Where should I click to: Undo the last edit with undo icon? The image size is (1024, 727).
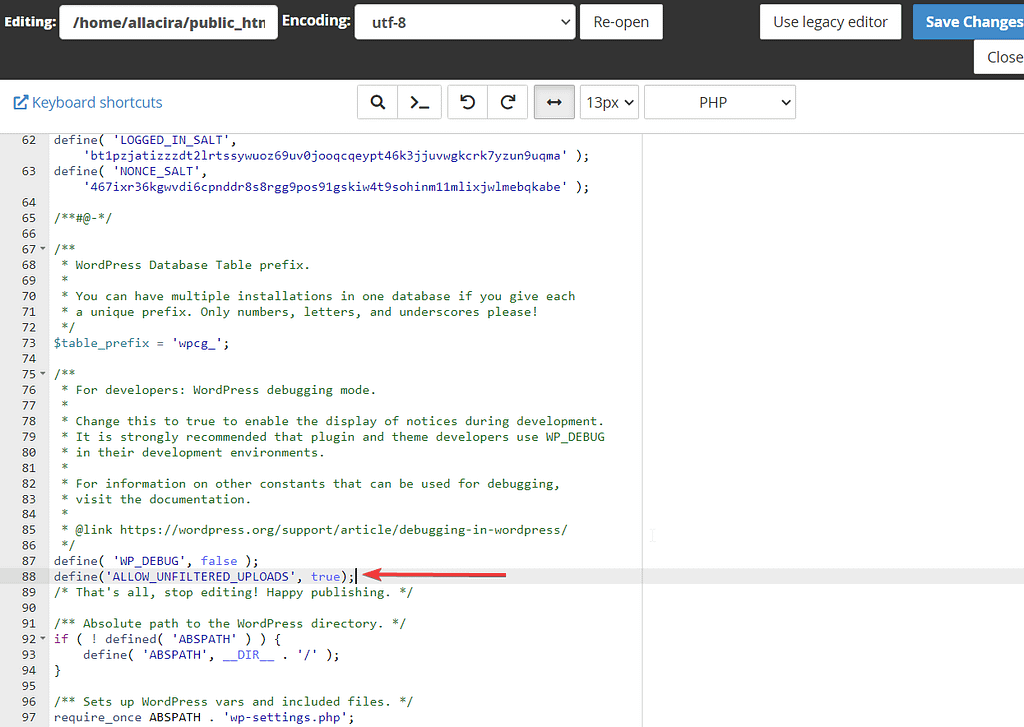[x=467, y=101]
